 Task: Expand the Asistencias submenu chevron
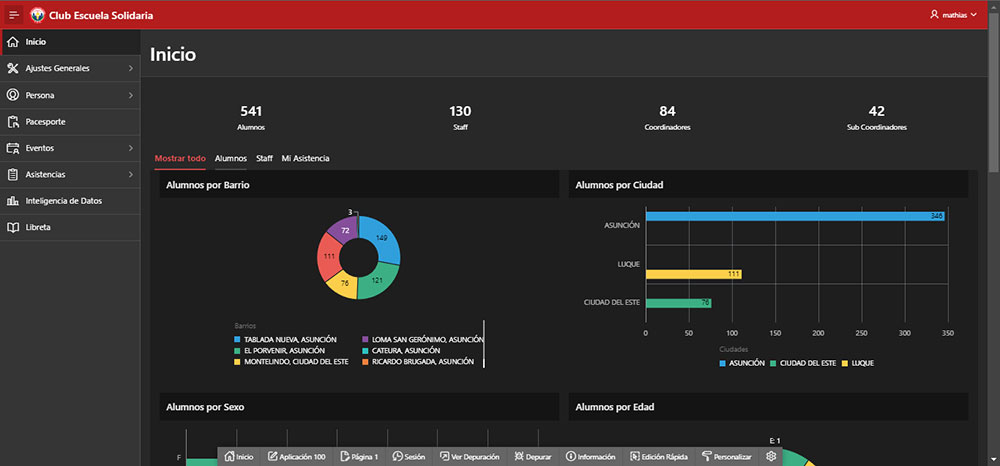[130, 175]
